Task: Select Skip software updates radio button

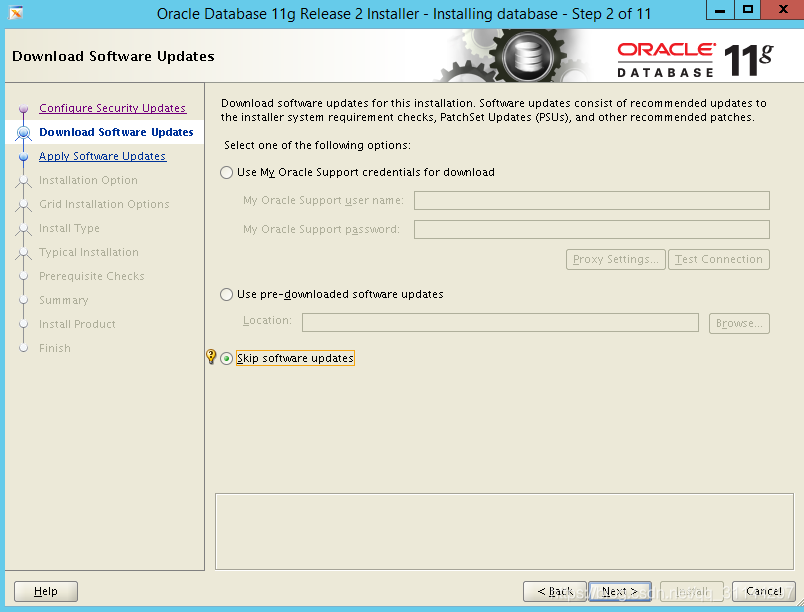Action: pyautogui.click(x=226, y=358)
